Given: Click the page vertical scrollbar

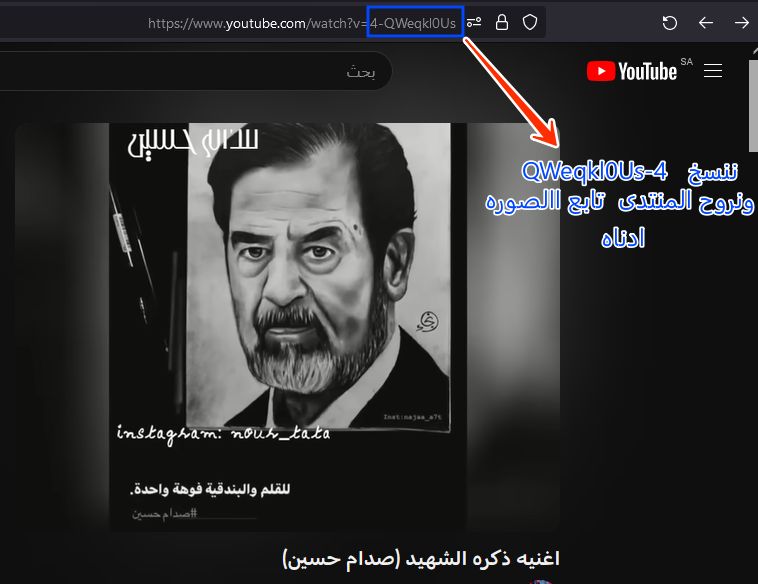Looking at the screenshot, I should point(754,105).
